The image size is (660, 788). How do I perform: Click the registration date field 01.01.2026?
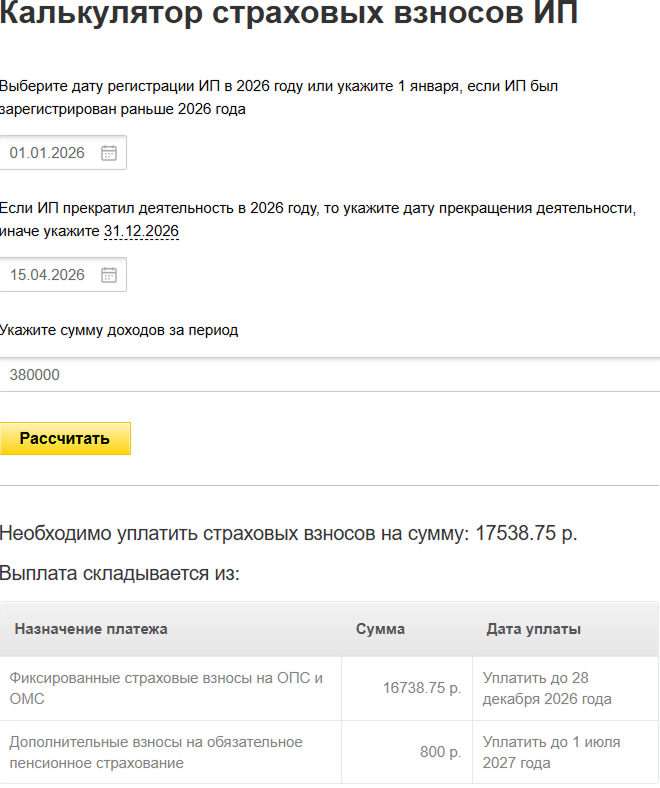pos(63,153)
